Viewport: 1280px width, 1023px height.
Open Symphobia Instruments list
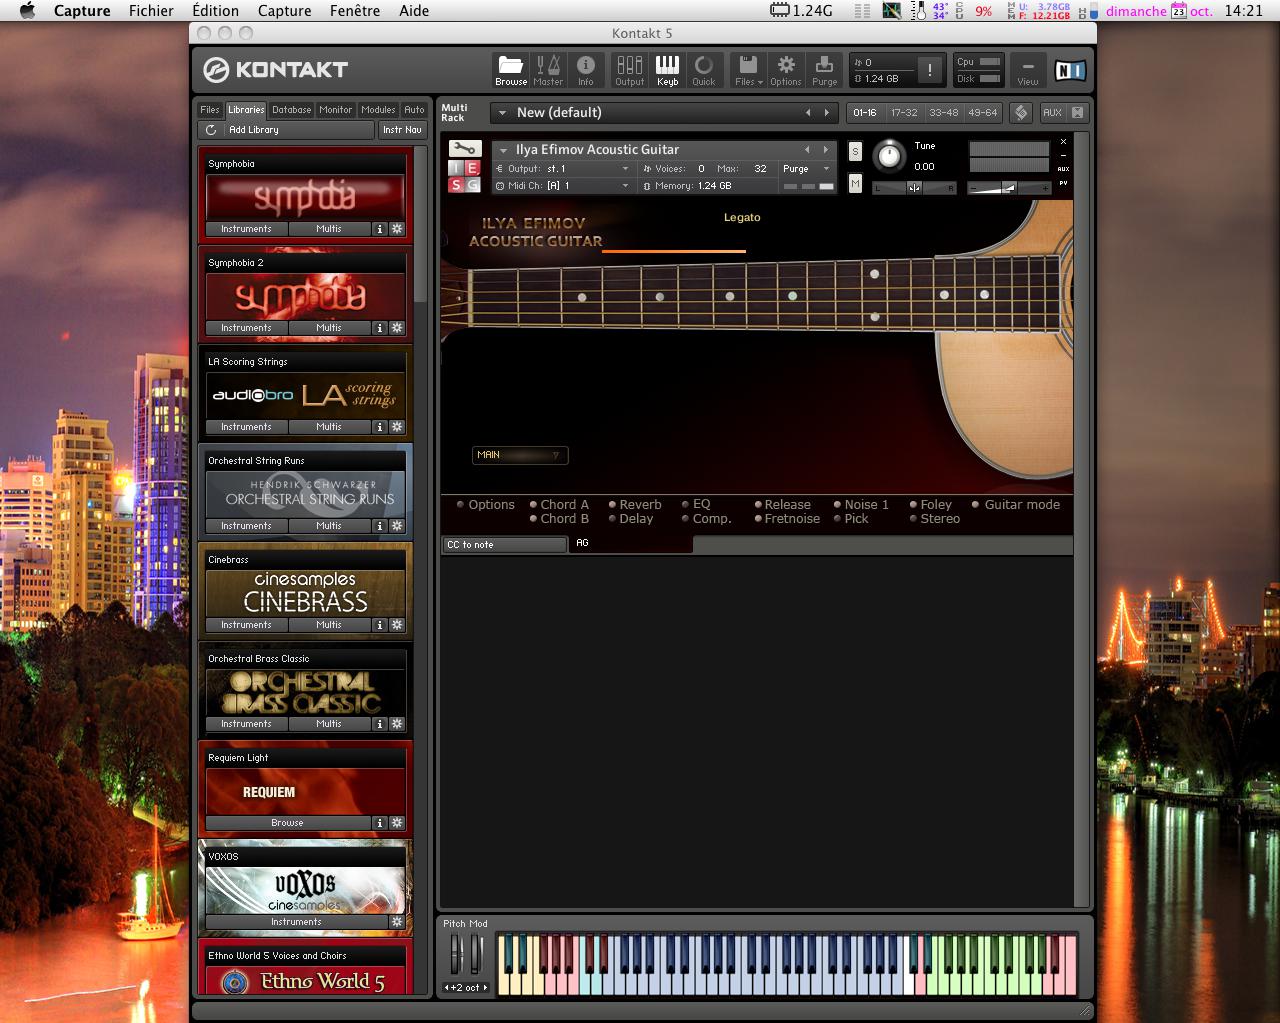click(x=246, y=229)
